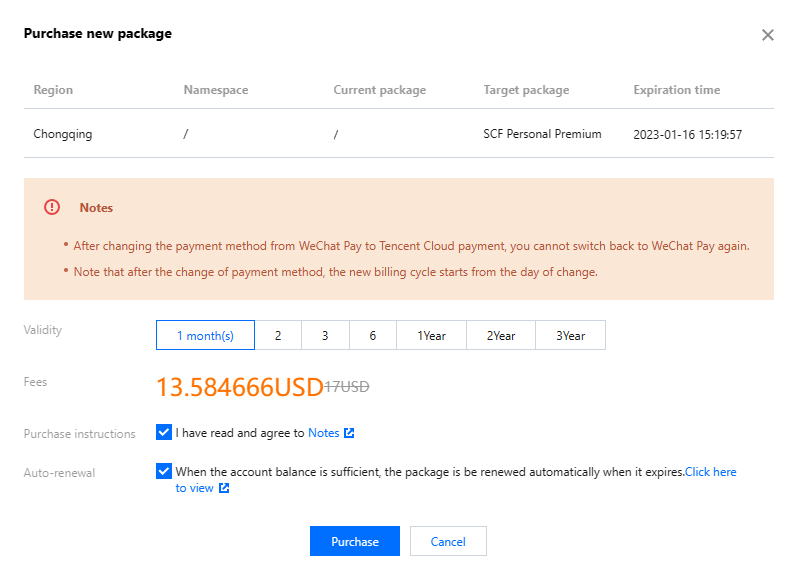798x578 pixels.
Task: Click external link icon after 'to view'
Action: (224, 488)
